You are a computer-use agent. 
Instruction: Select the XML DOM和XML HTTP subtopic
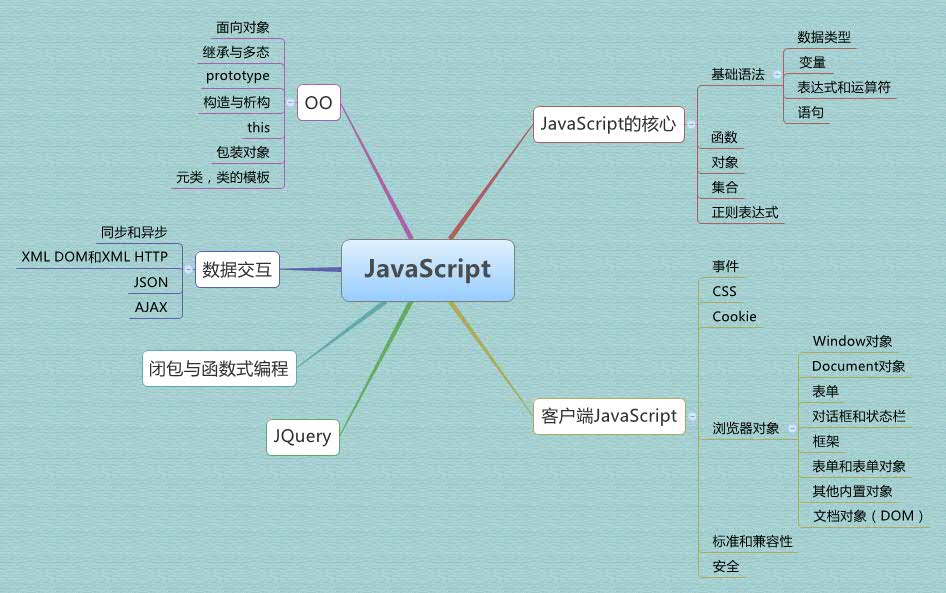point(95,257)
